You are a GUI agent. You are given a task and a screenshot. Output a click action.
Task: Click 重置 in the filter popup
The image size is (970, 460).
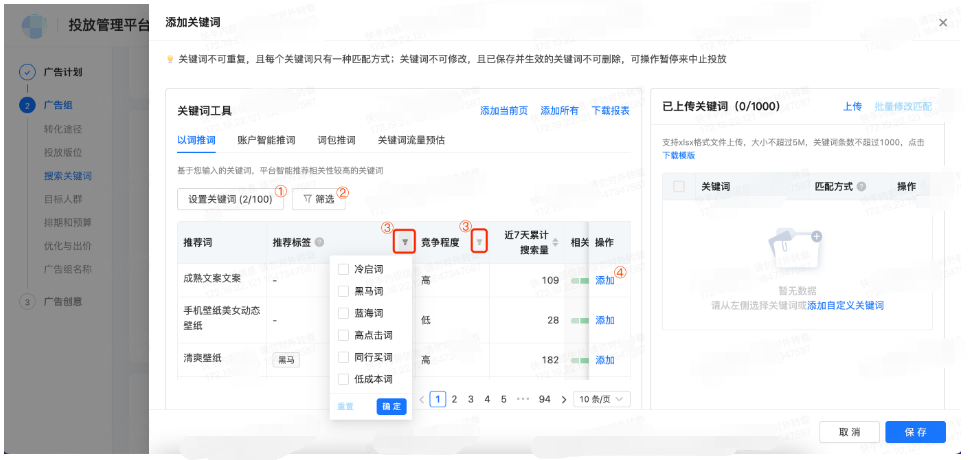[345, 407]
